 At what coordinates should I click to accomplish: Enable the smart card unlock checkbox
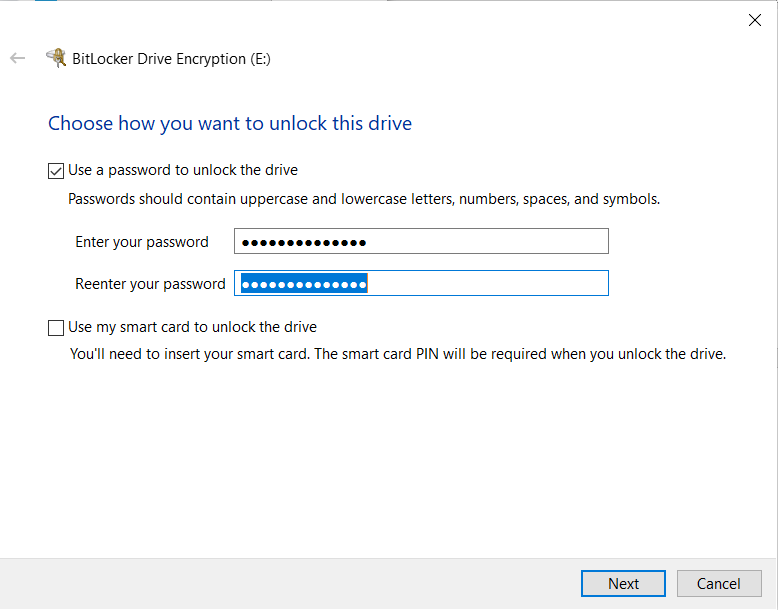tap(56, 327)
